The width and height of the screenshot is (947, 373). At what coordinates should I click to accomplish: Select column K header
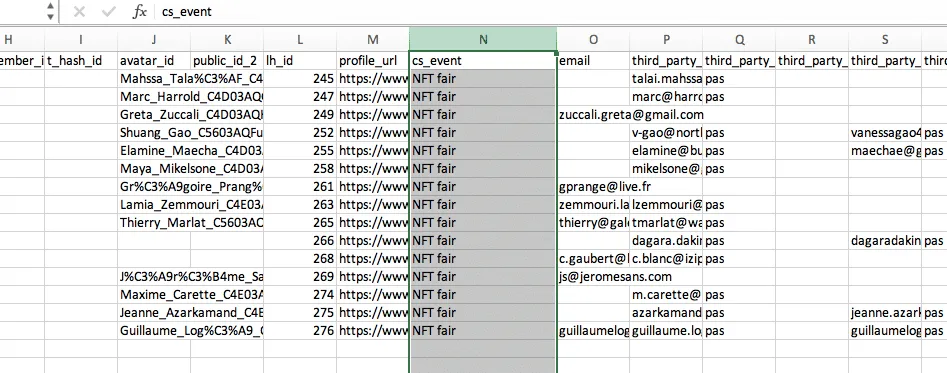click(x=227, y=40)
